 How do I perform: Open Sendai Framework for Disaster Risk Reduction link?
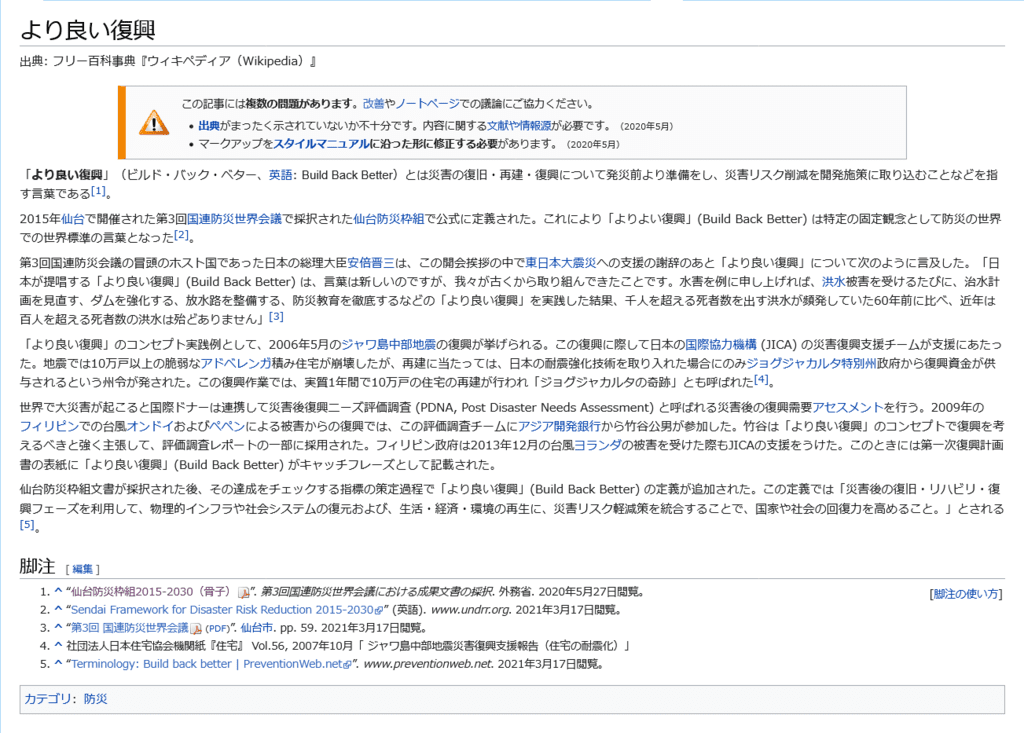point(222,610)
